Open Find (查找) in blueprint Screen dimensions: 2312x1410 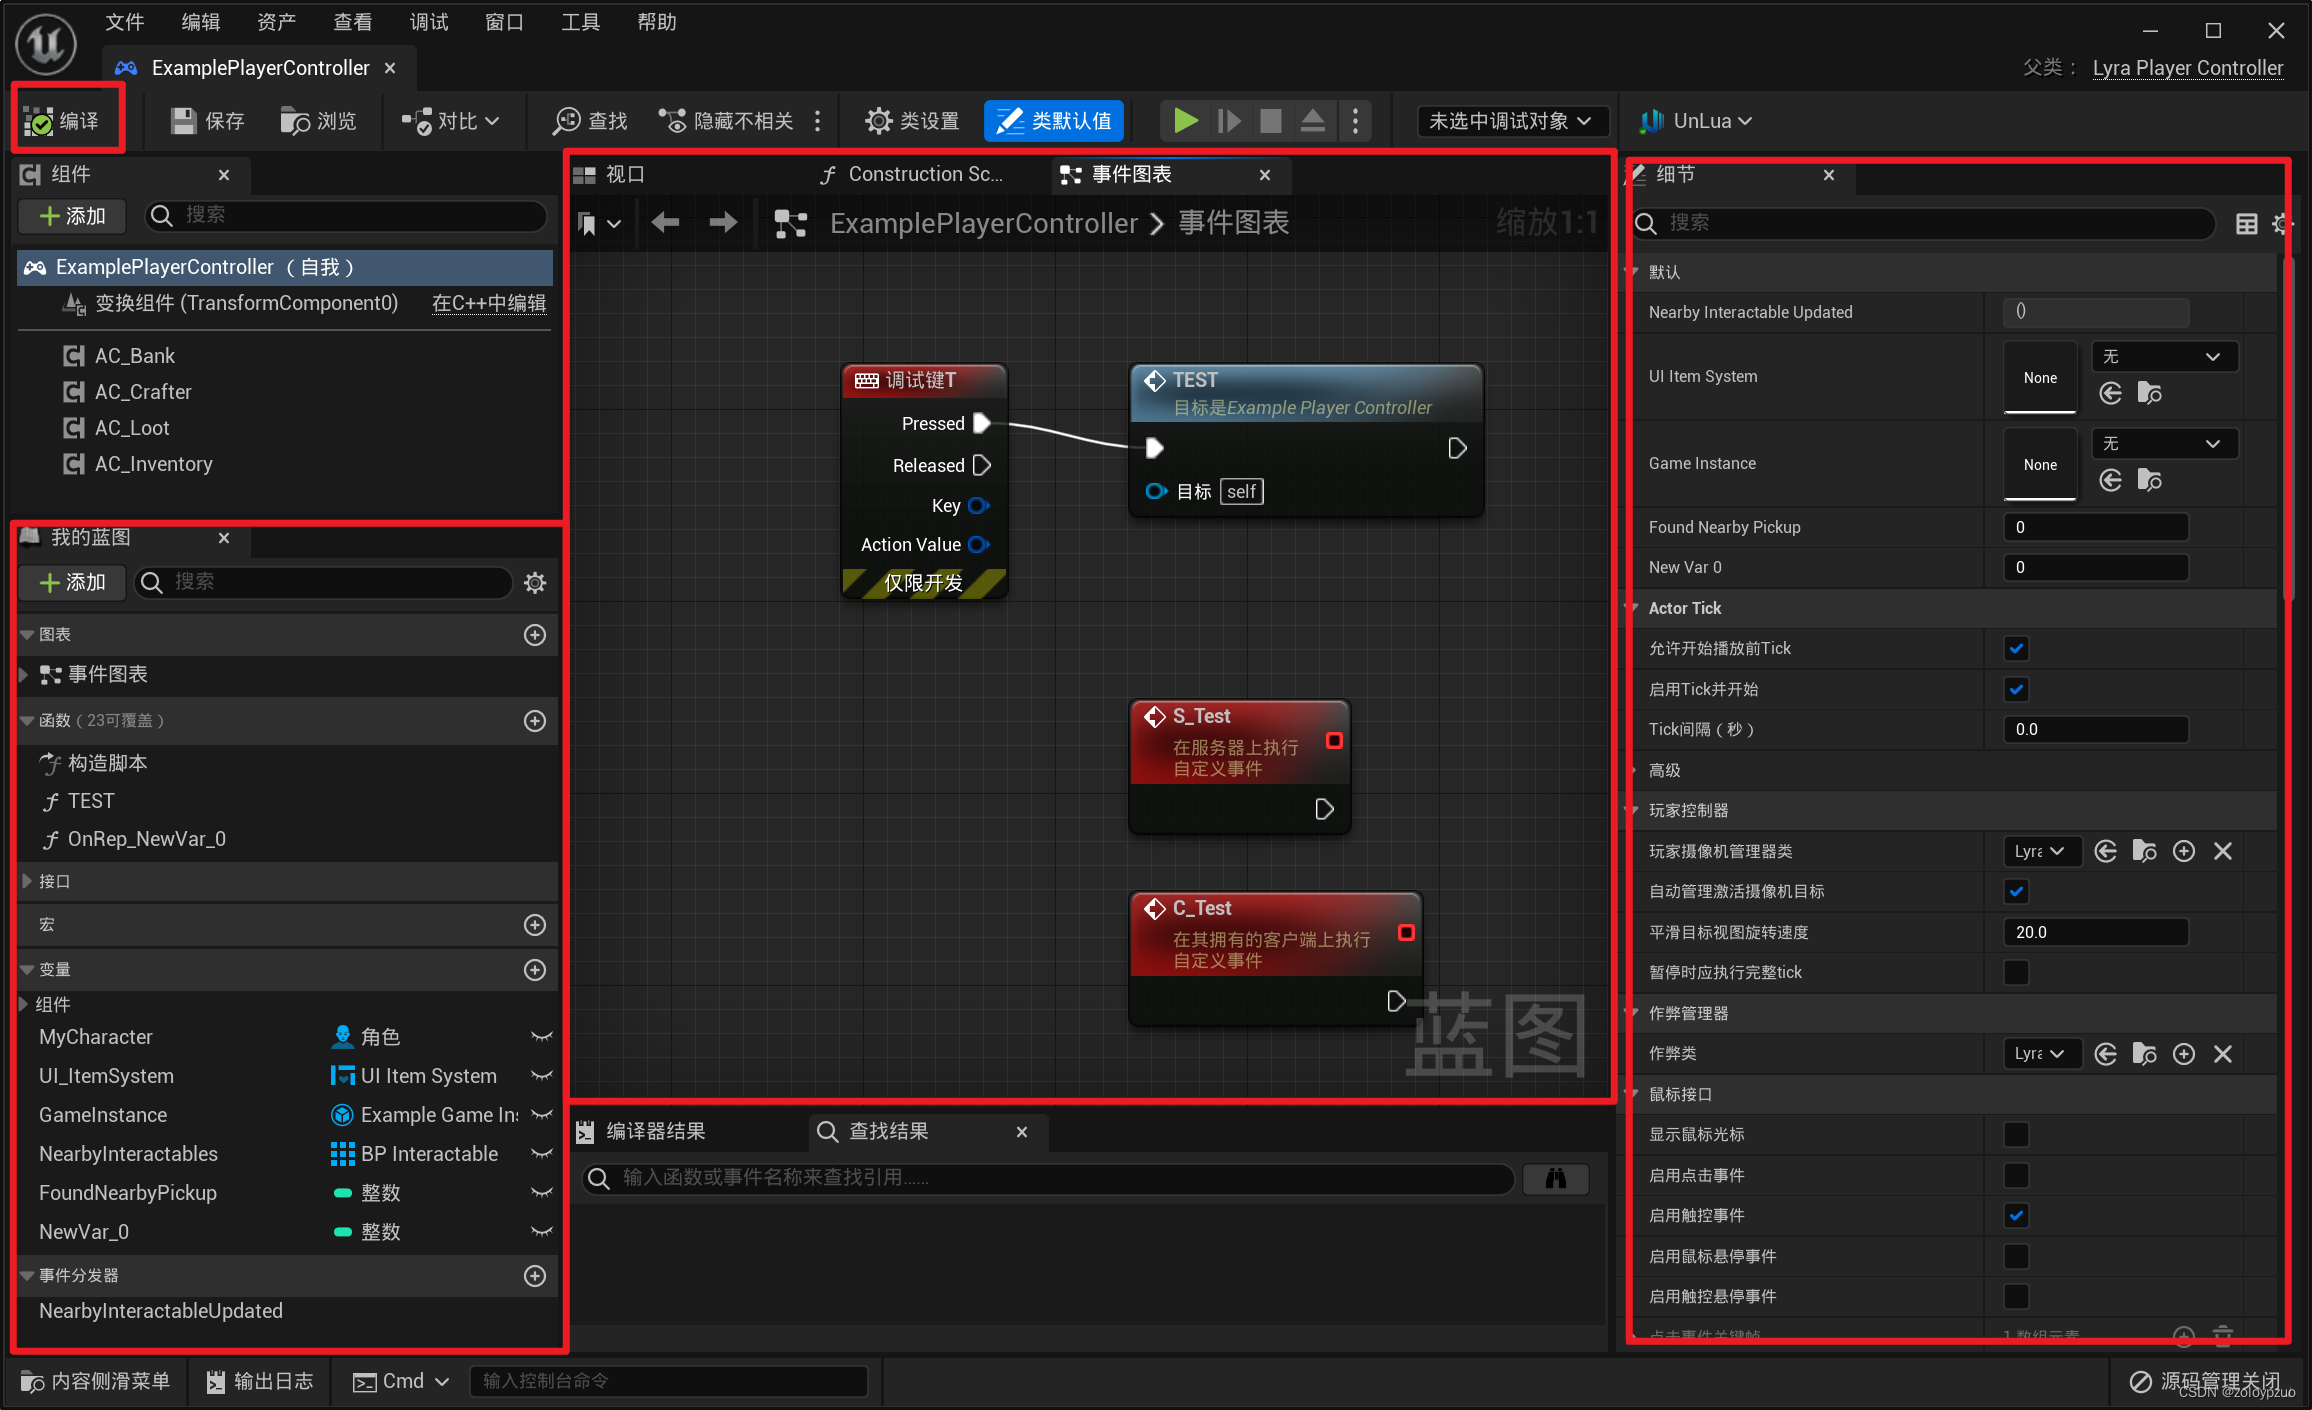[591, 121]
